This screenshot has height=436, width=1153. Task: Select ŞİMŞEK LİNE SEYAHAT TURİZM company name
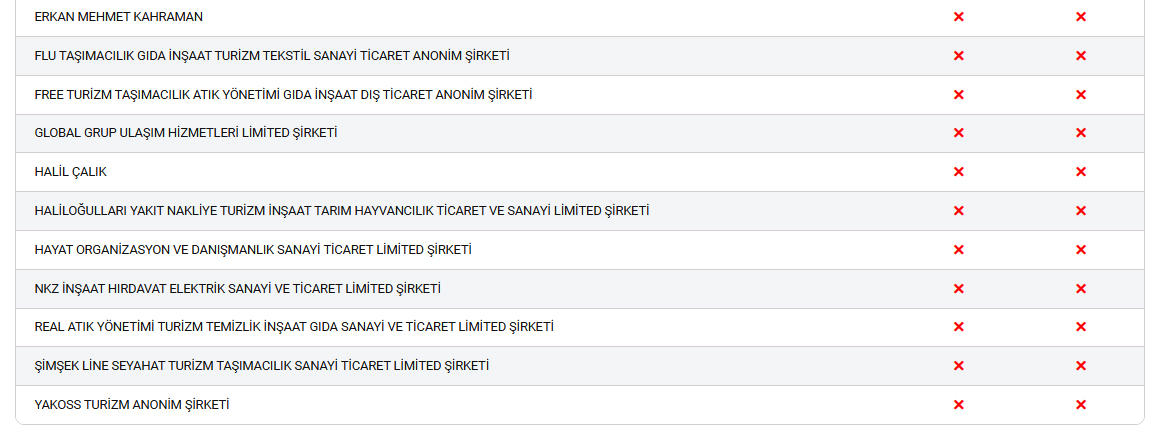[x=261, y=366]
